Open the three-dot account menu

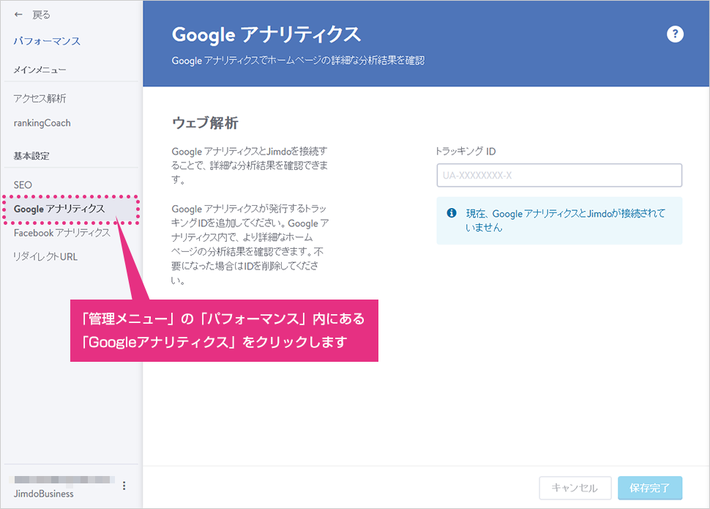(124, 486)
